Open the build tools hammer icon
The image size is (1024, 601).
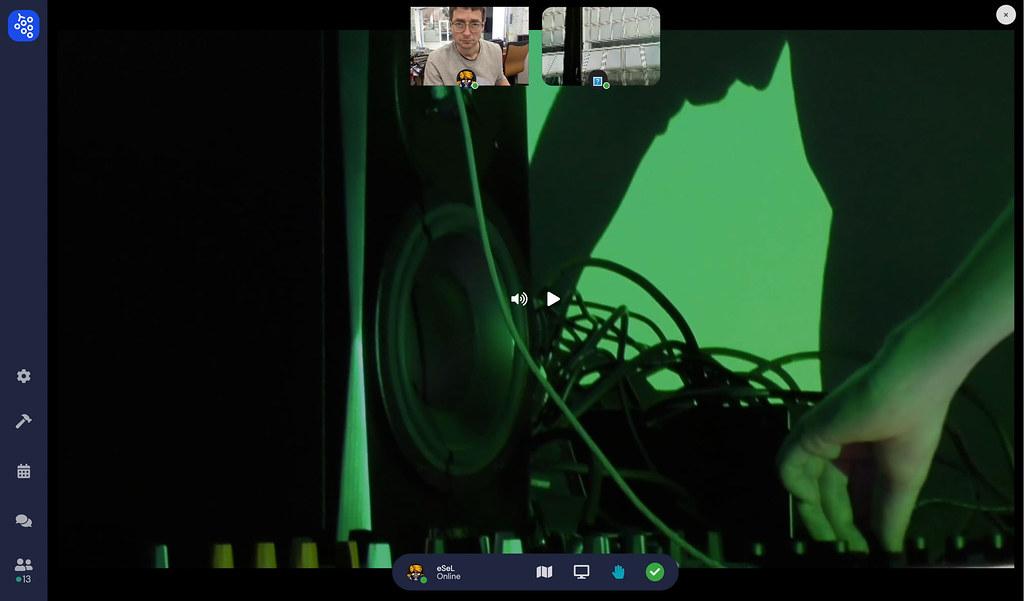(x=24, y=421)
